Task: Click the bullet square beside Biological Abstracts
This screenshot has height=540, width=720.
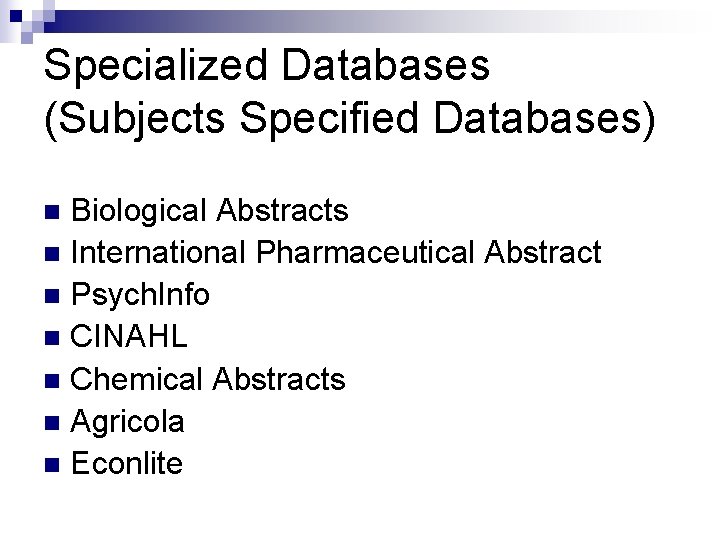Action: (x=52, y=212)
